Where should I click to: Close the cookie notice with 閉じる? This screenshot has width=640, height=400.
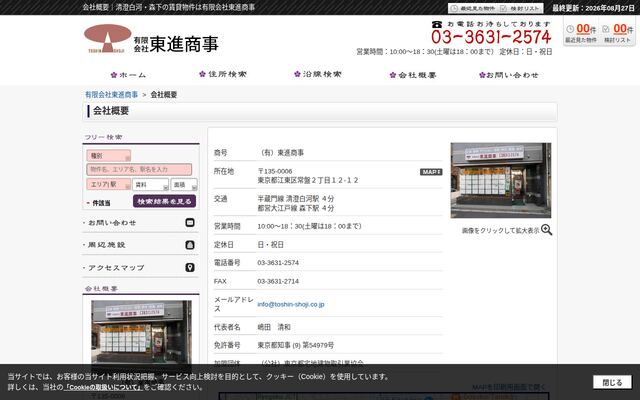(612, 382)
